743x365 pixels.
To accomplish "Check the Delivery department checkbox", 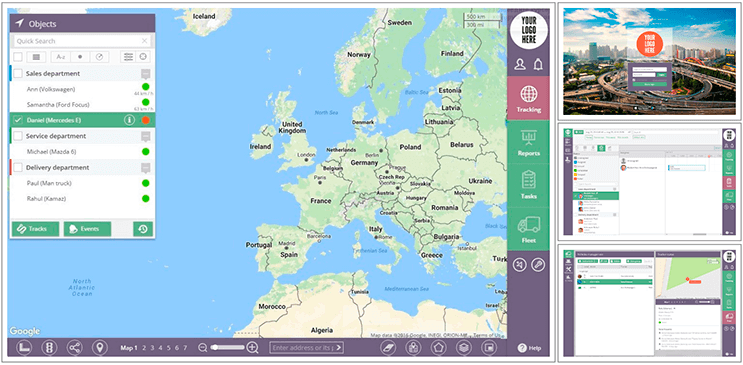I will pyautogui.click(x=18, y=167).
